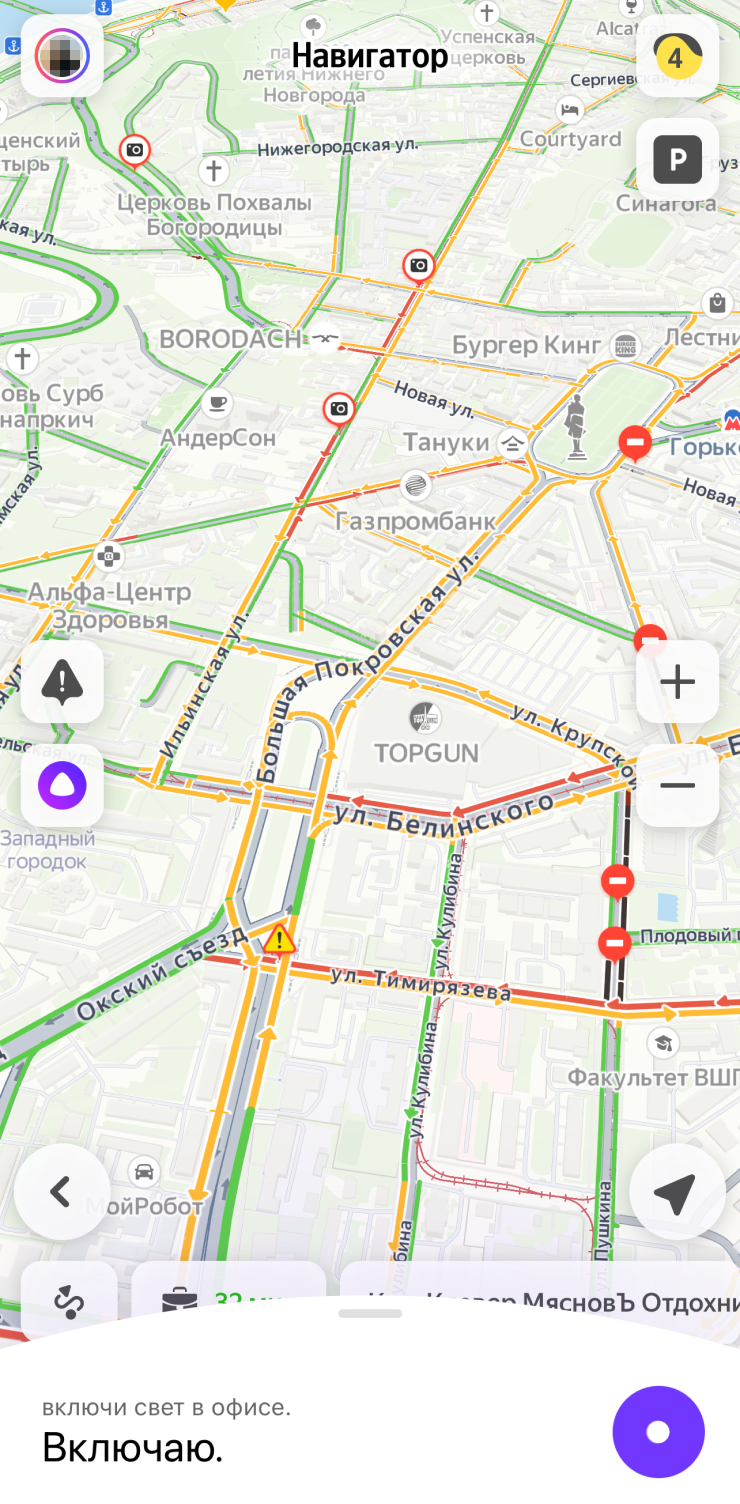Select the work briefcase route shortcut
The height and width of the screenshot is (1504, 740).
[x=229, y=1299]
